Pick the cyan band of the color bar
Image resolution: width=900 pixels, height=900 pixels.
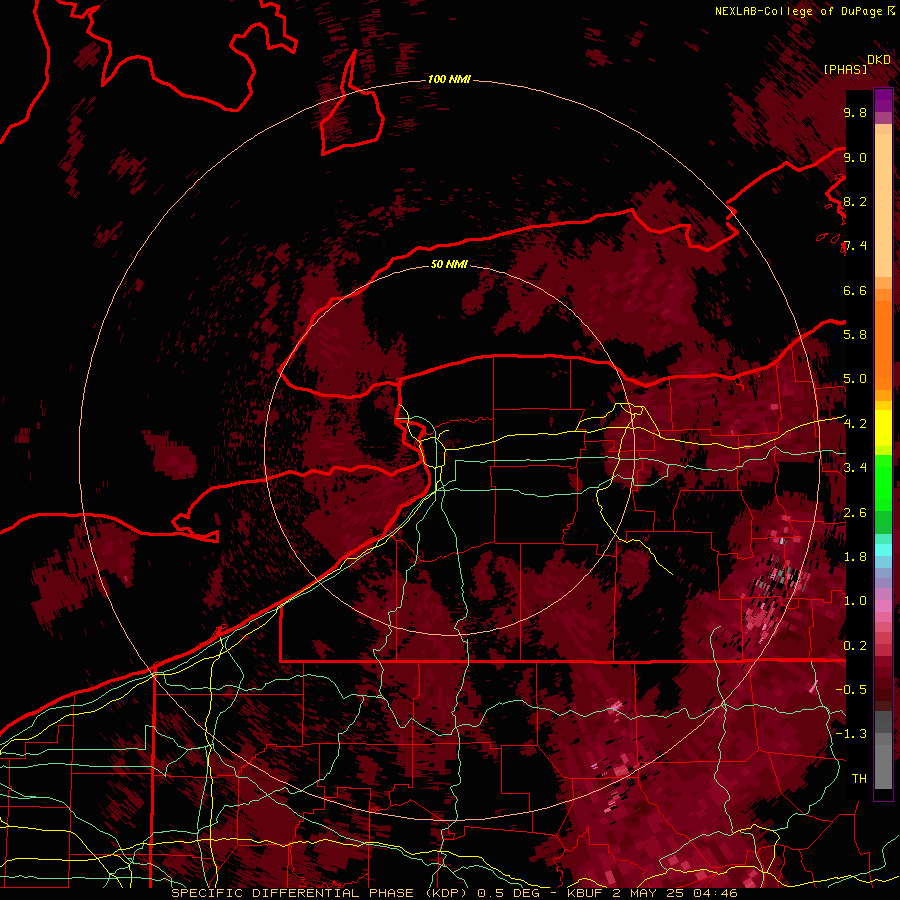click(x=883, y=550)
